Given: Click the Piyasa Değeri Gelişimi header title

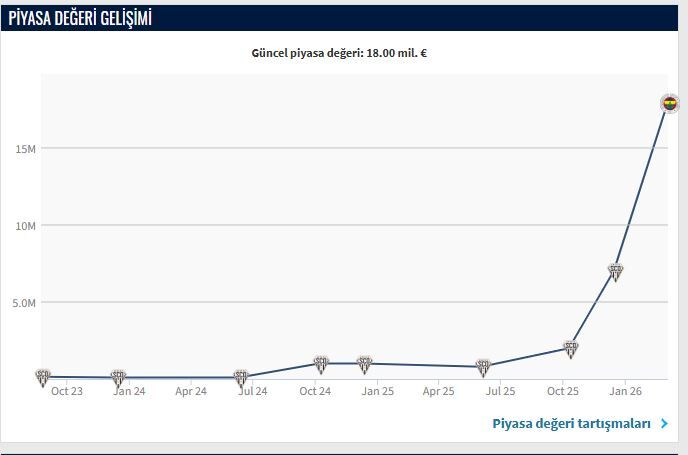Looking at the screenshot, I should [80, 17].
